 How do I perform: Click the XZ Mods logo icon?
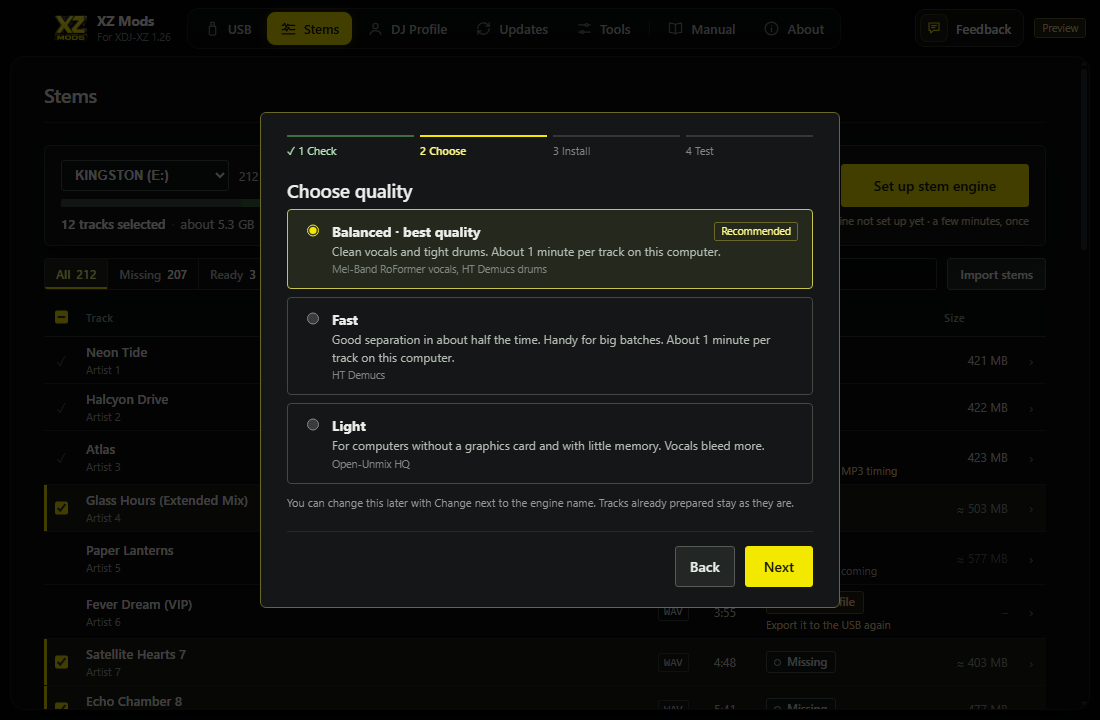[x=71, y=28]
